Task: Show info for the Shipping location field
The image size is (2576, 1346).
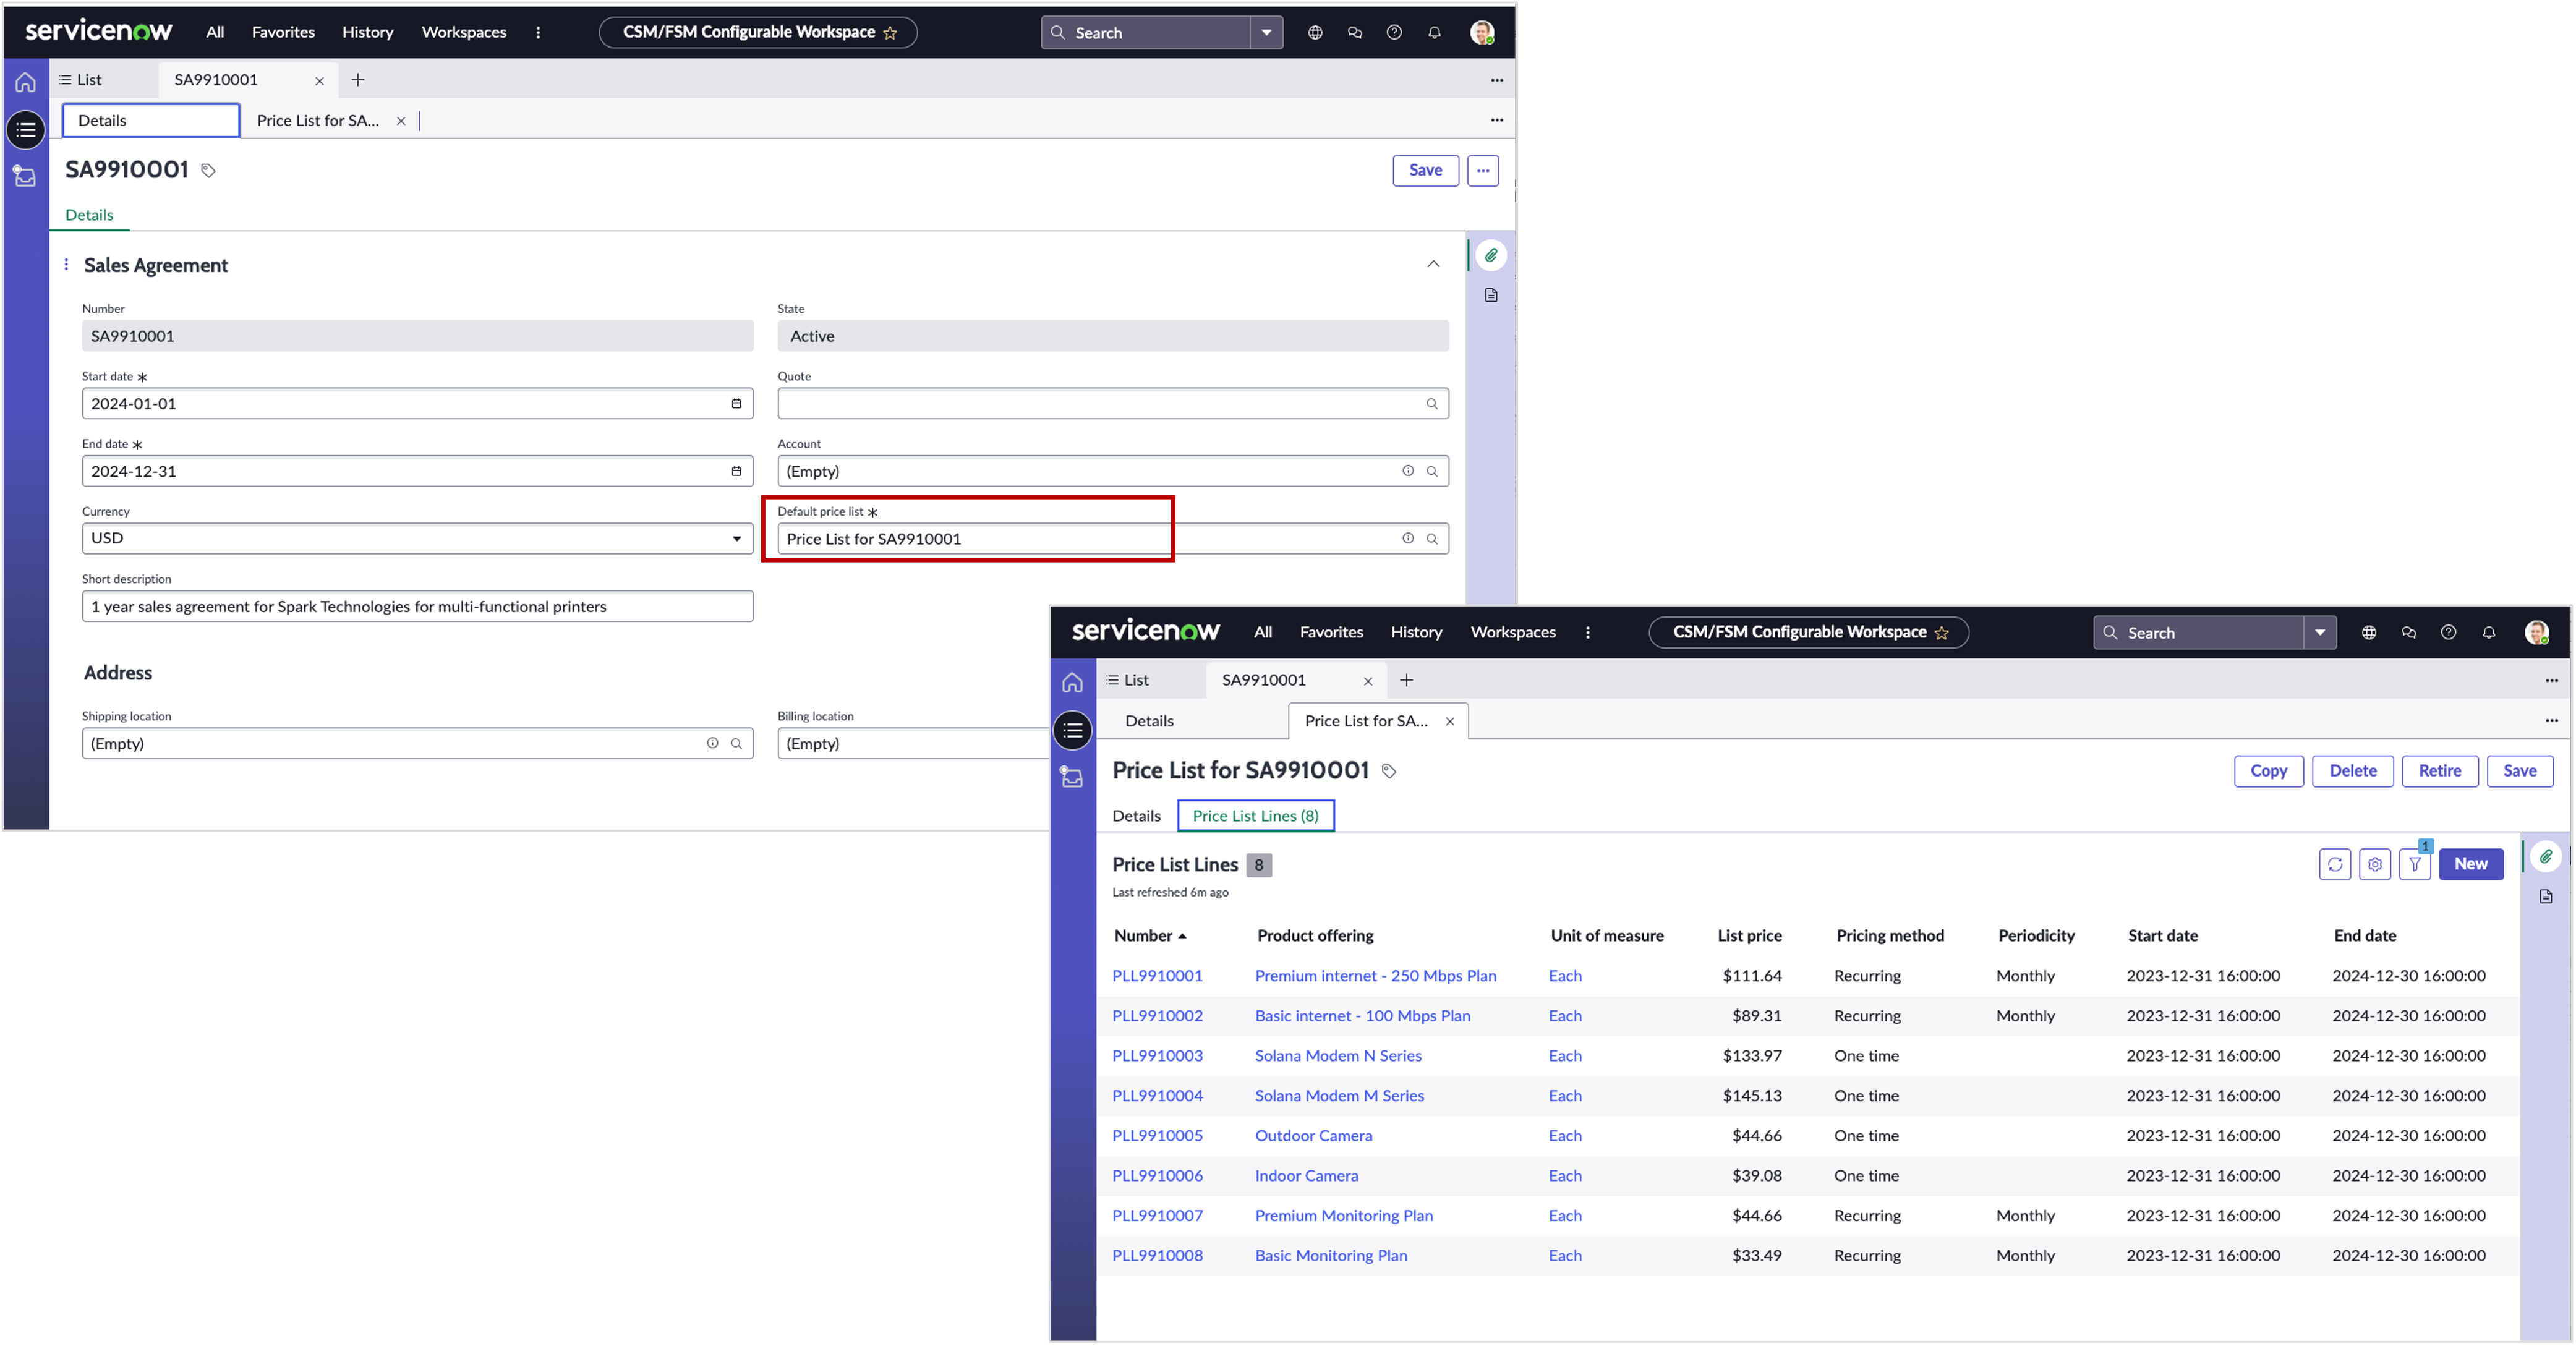Action: point(712,743)
